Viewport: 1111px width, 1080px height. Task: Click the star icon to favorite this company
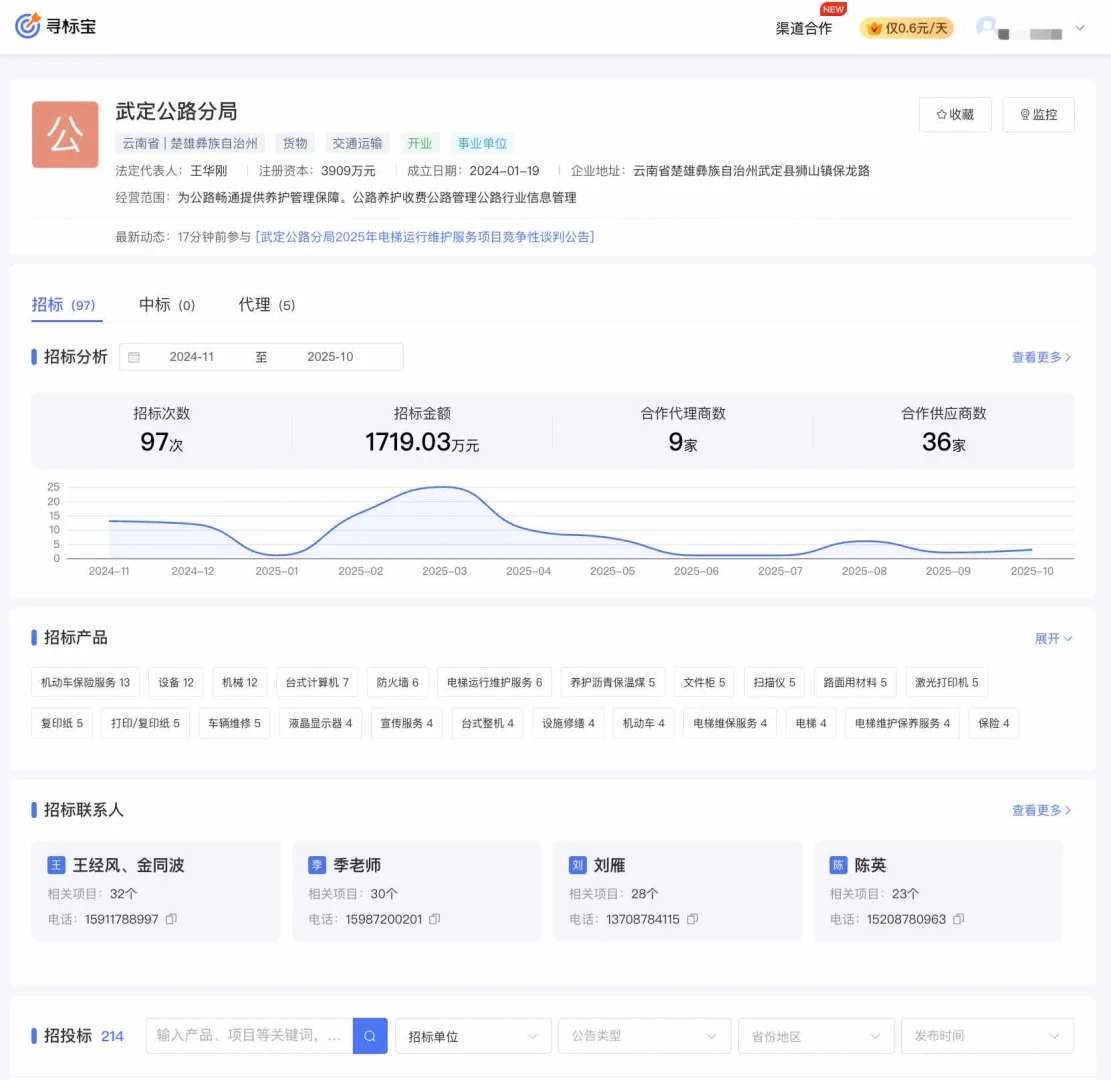point(941,115)
